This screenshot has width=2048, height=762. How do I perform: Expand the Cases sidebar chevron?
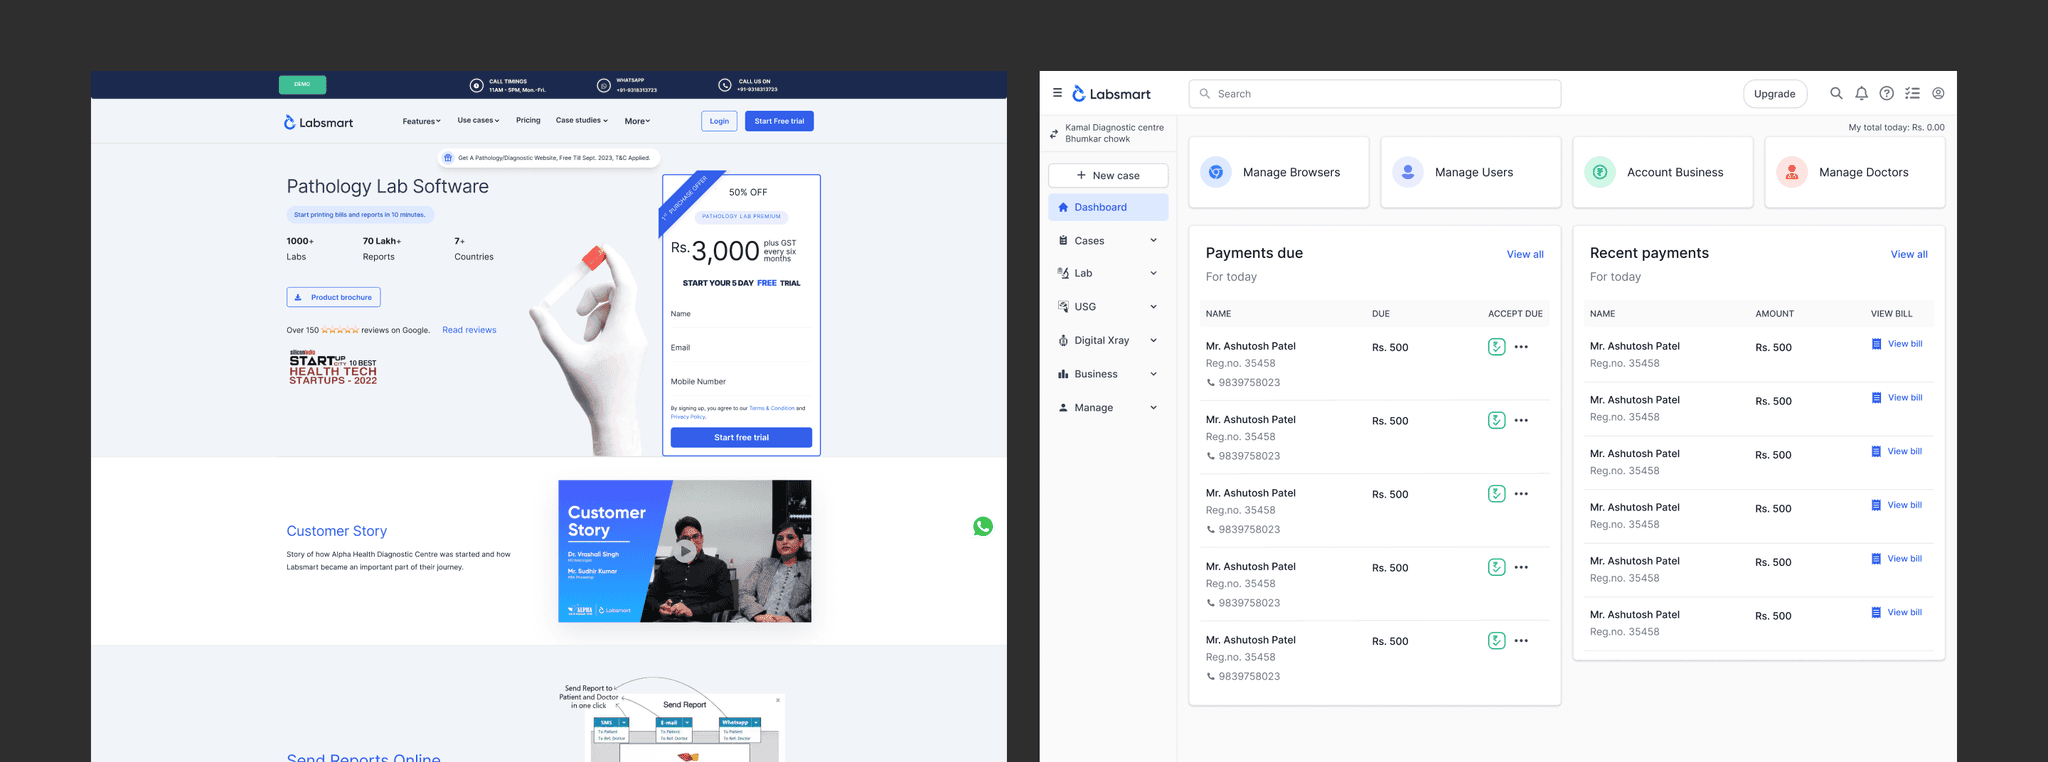point(1153,240)
